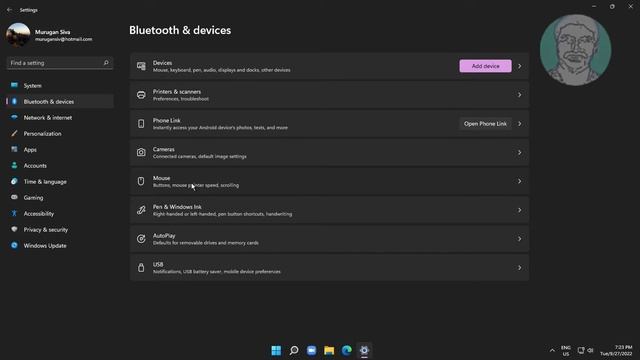Select Accessibility in sidebar
Image resolution: width=640 pixels, height=360 pixels.
coord(60,213)
